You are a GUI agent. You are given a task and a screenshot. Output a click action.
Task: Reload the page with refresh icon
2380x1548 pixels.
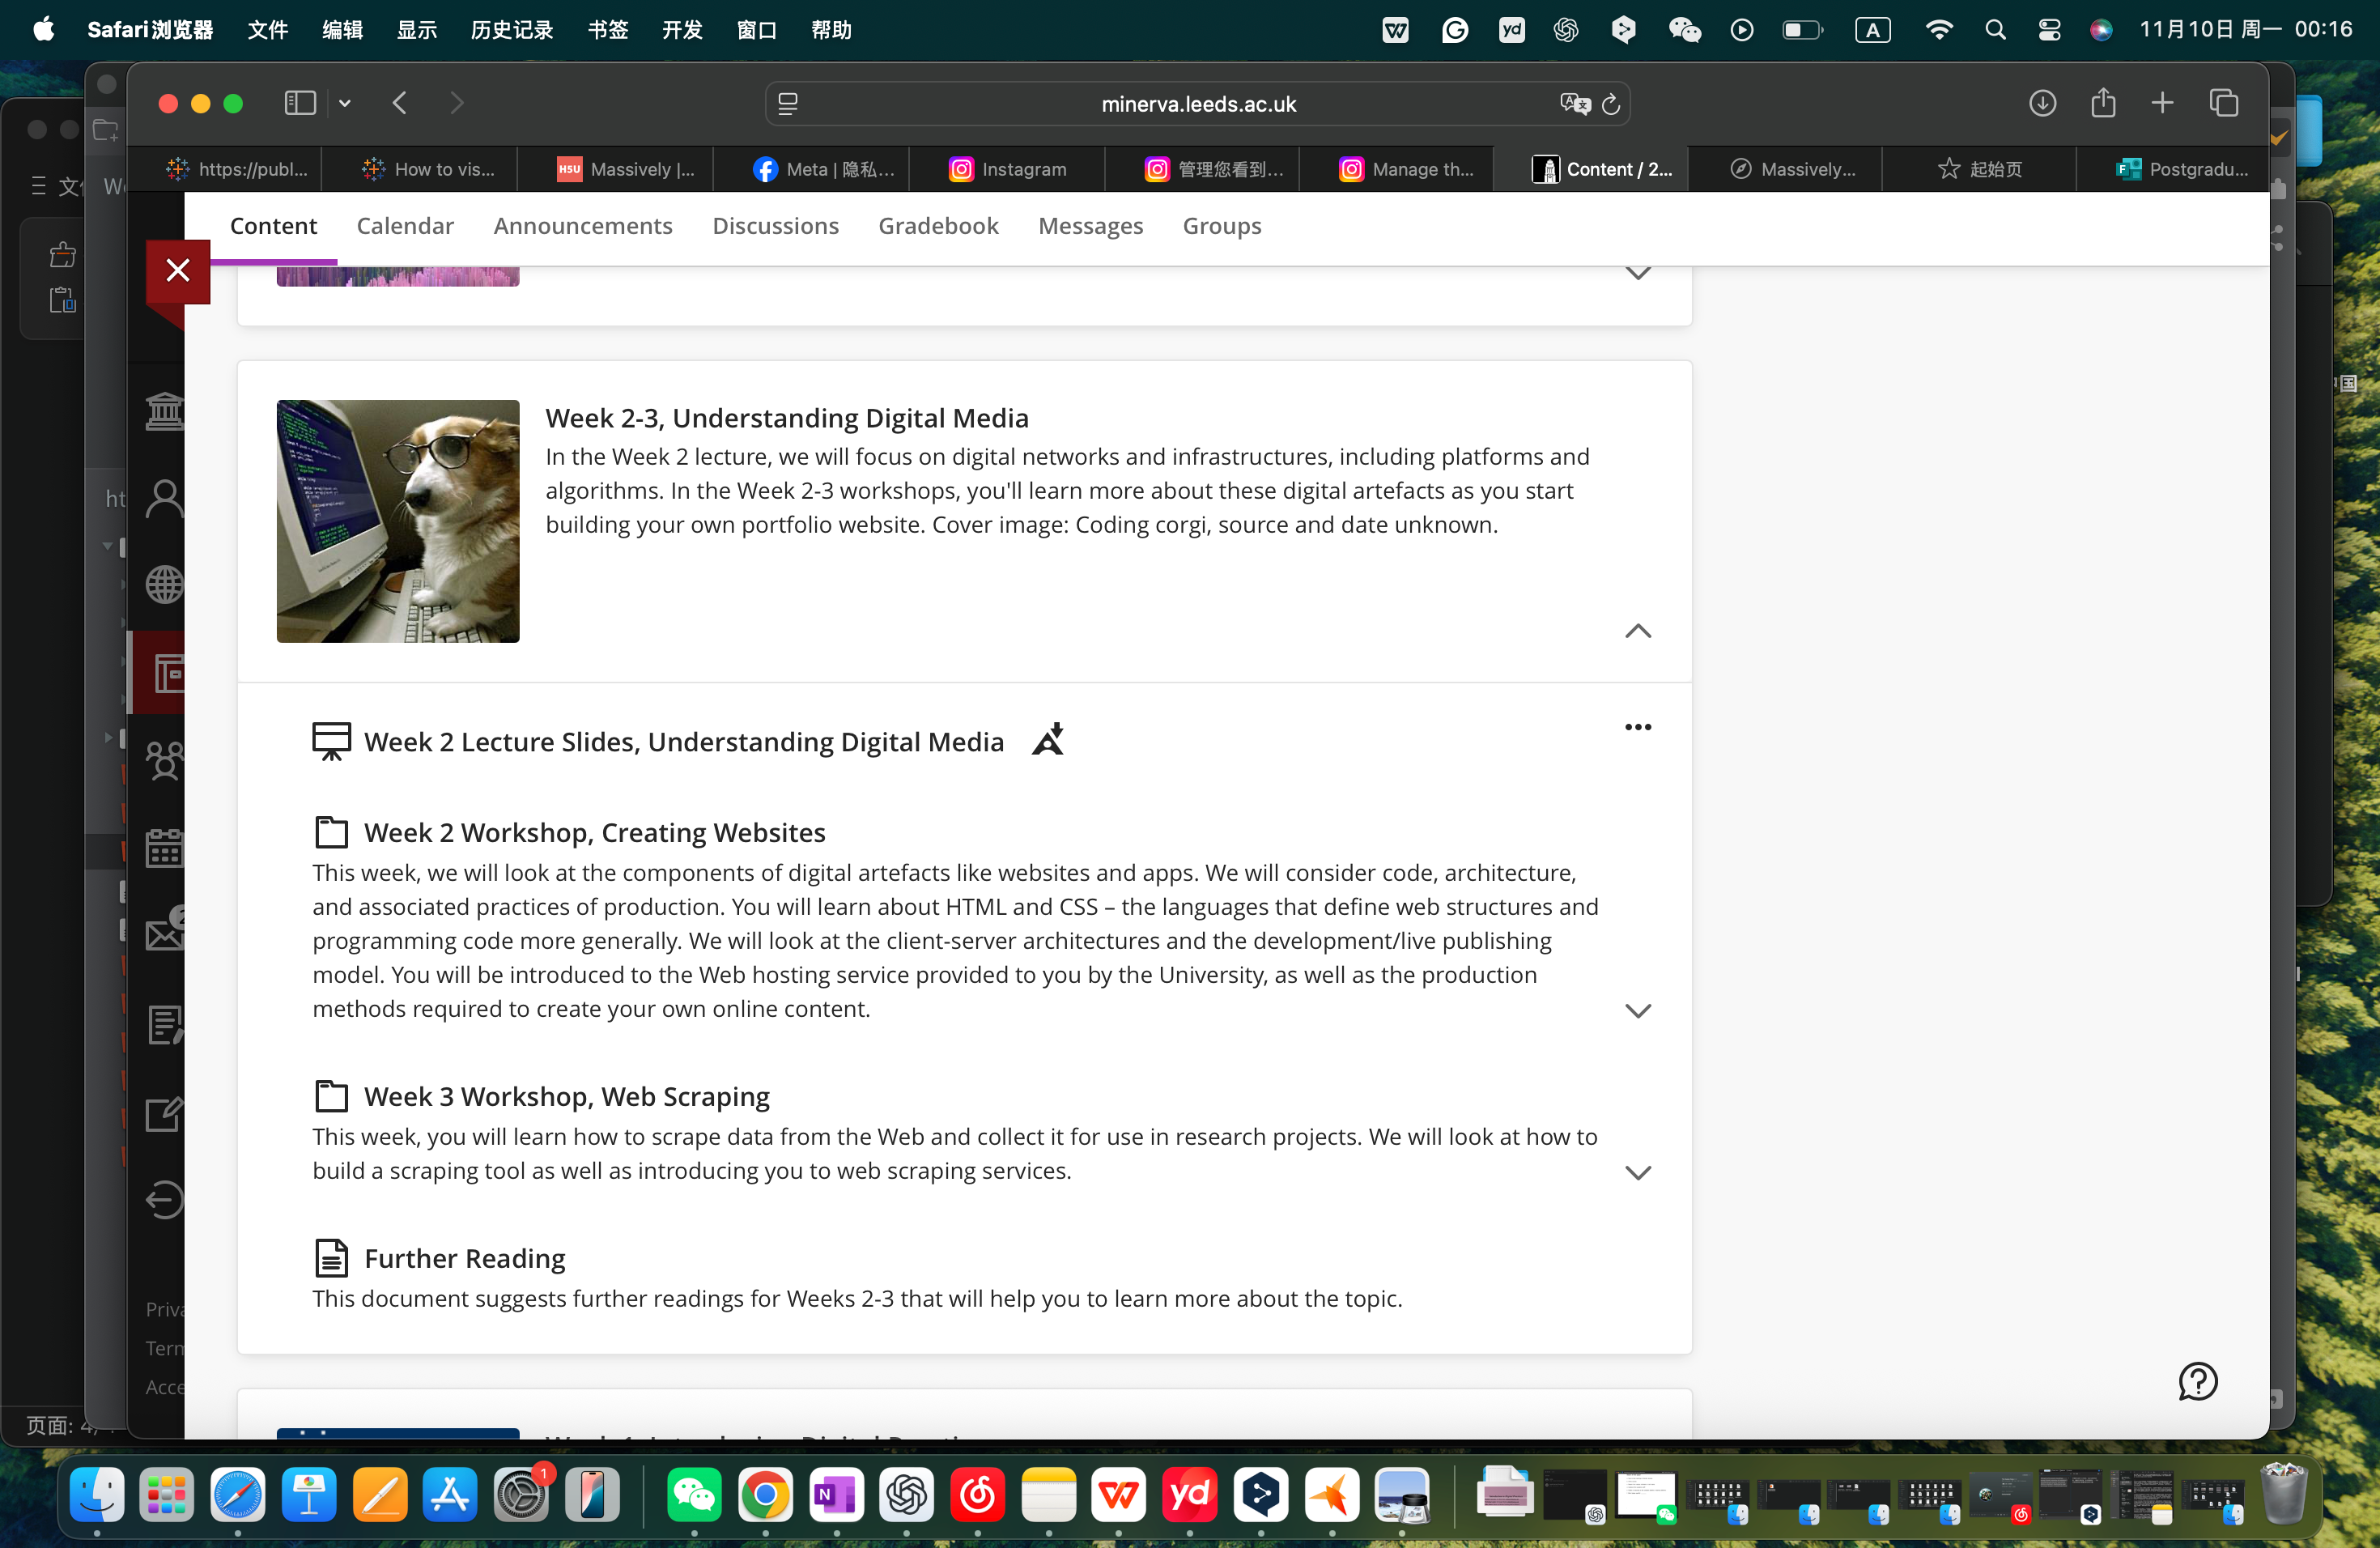pos(1610,104)
